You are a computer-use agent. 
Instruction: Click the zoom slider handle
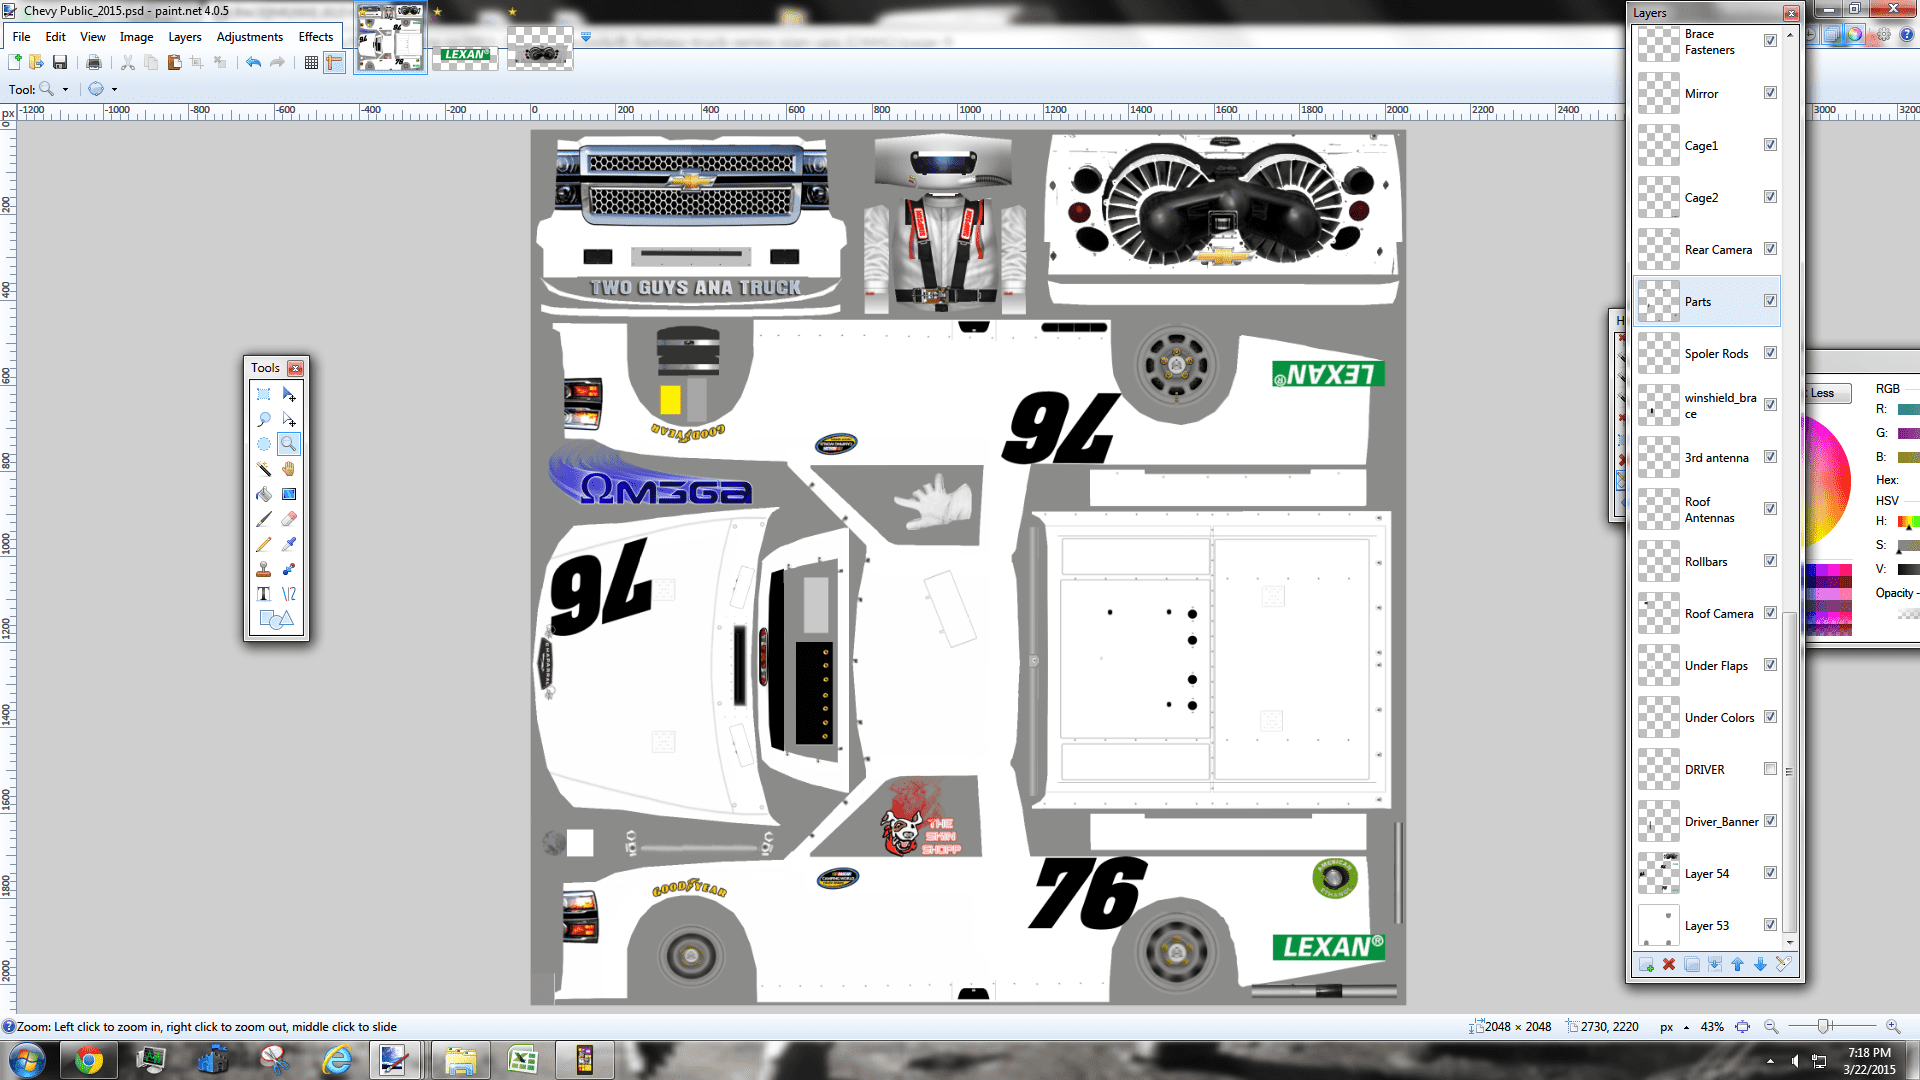1824,1027
